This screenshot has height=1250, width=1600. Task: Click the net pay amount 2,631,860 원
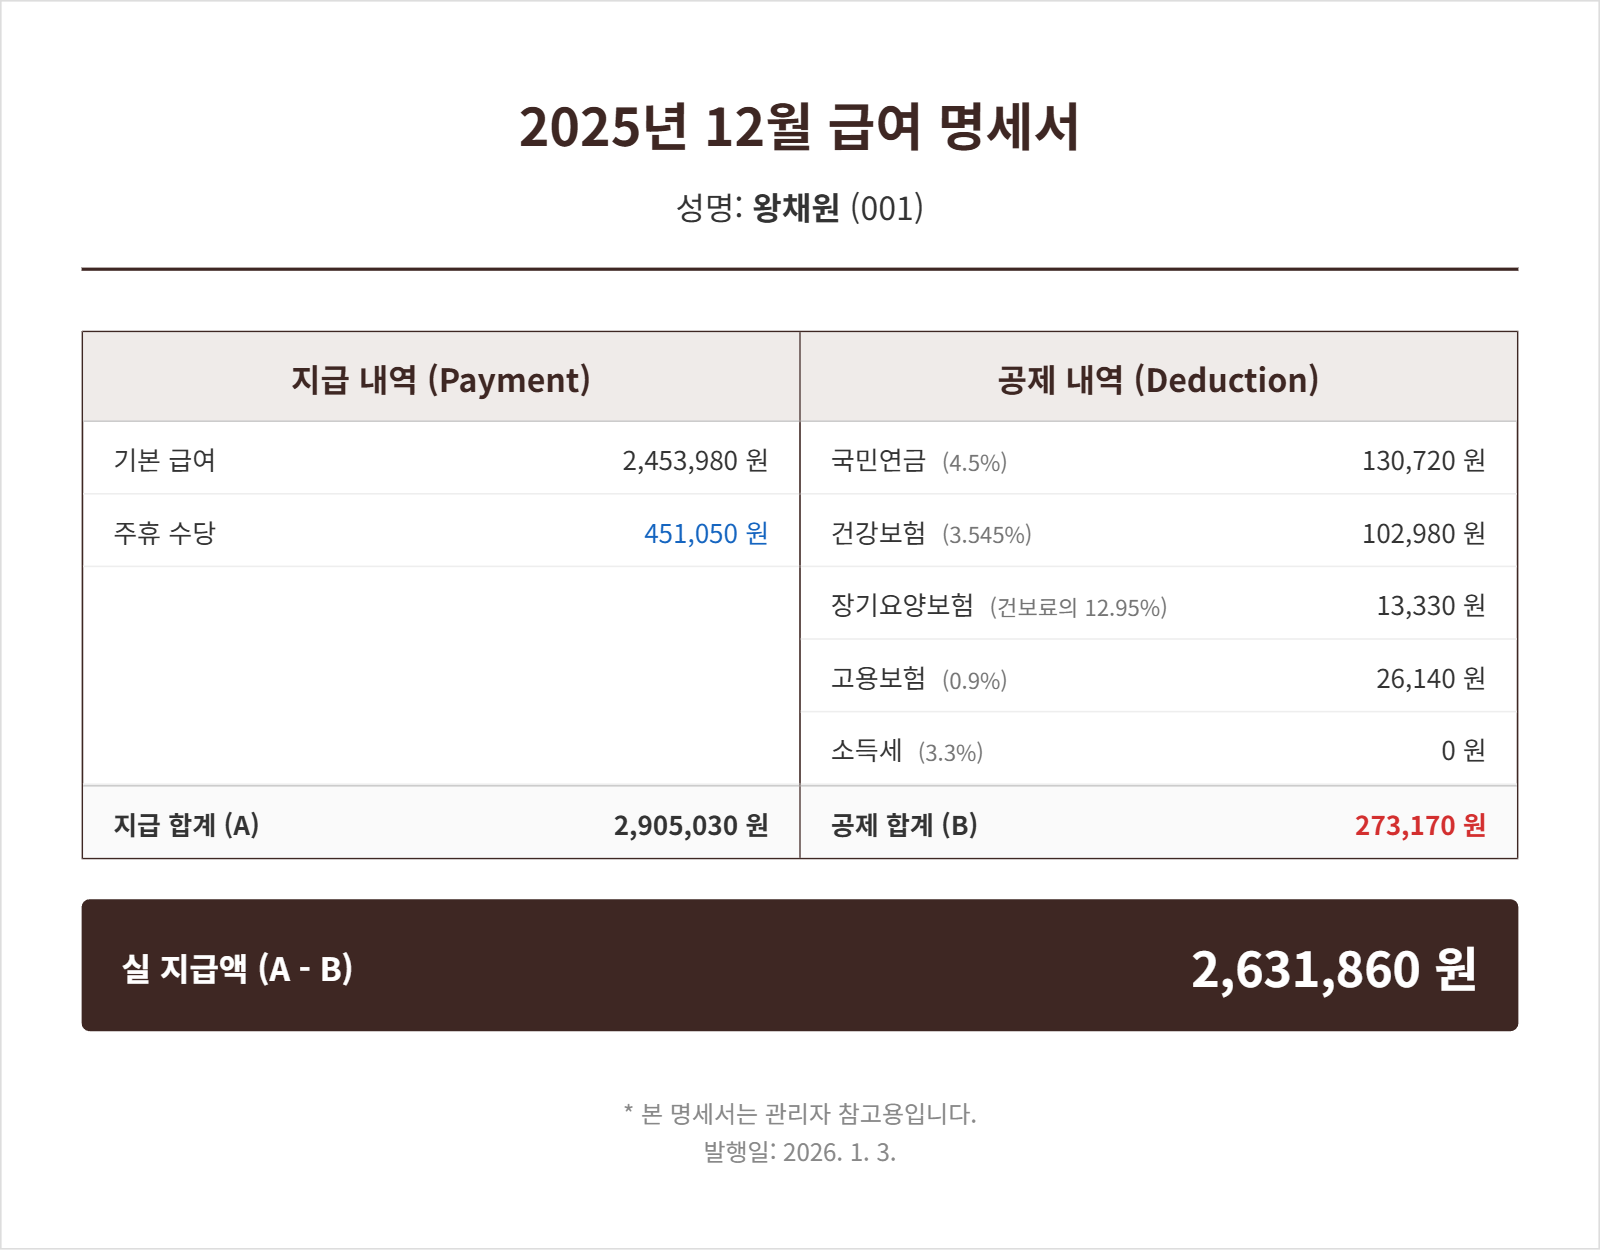click(x=1333, y=968)
